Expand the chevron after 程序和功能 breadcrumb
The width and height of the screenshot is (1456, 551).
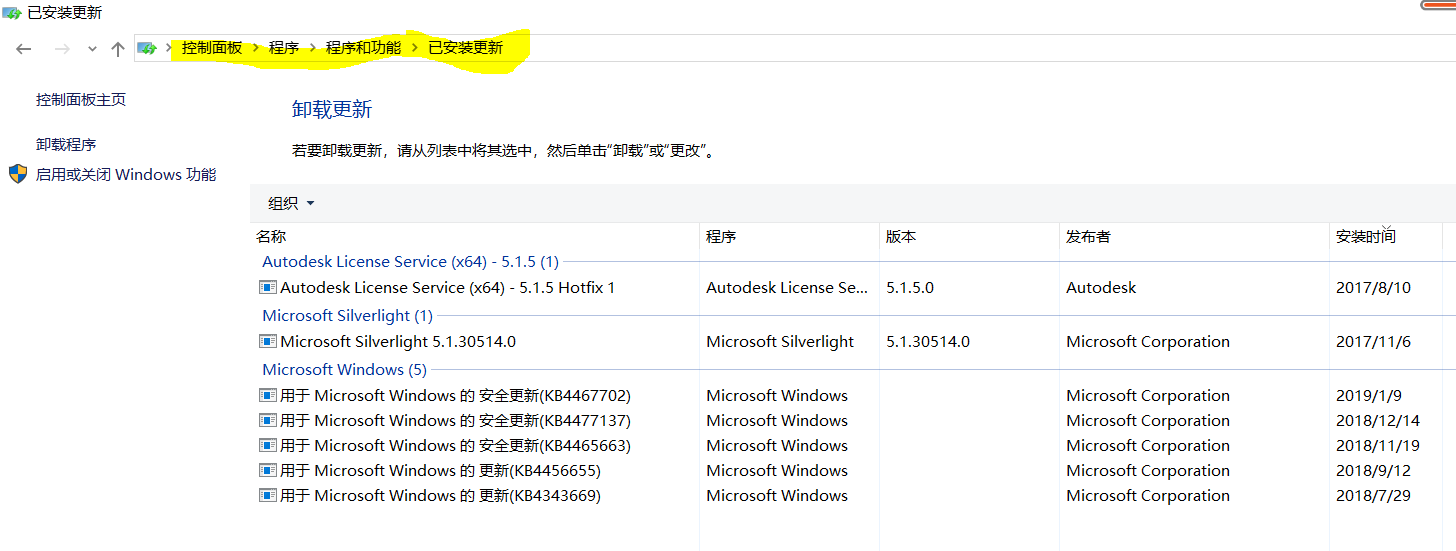414,48
